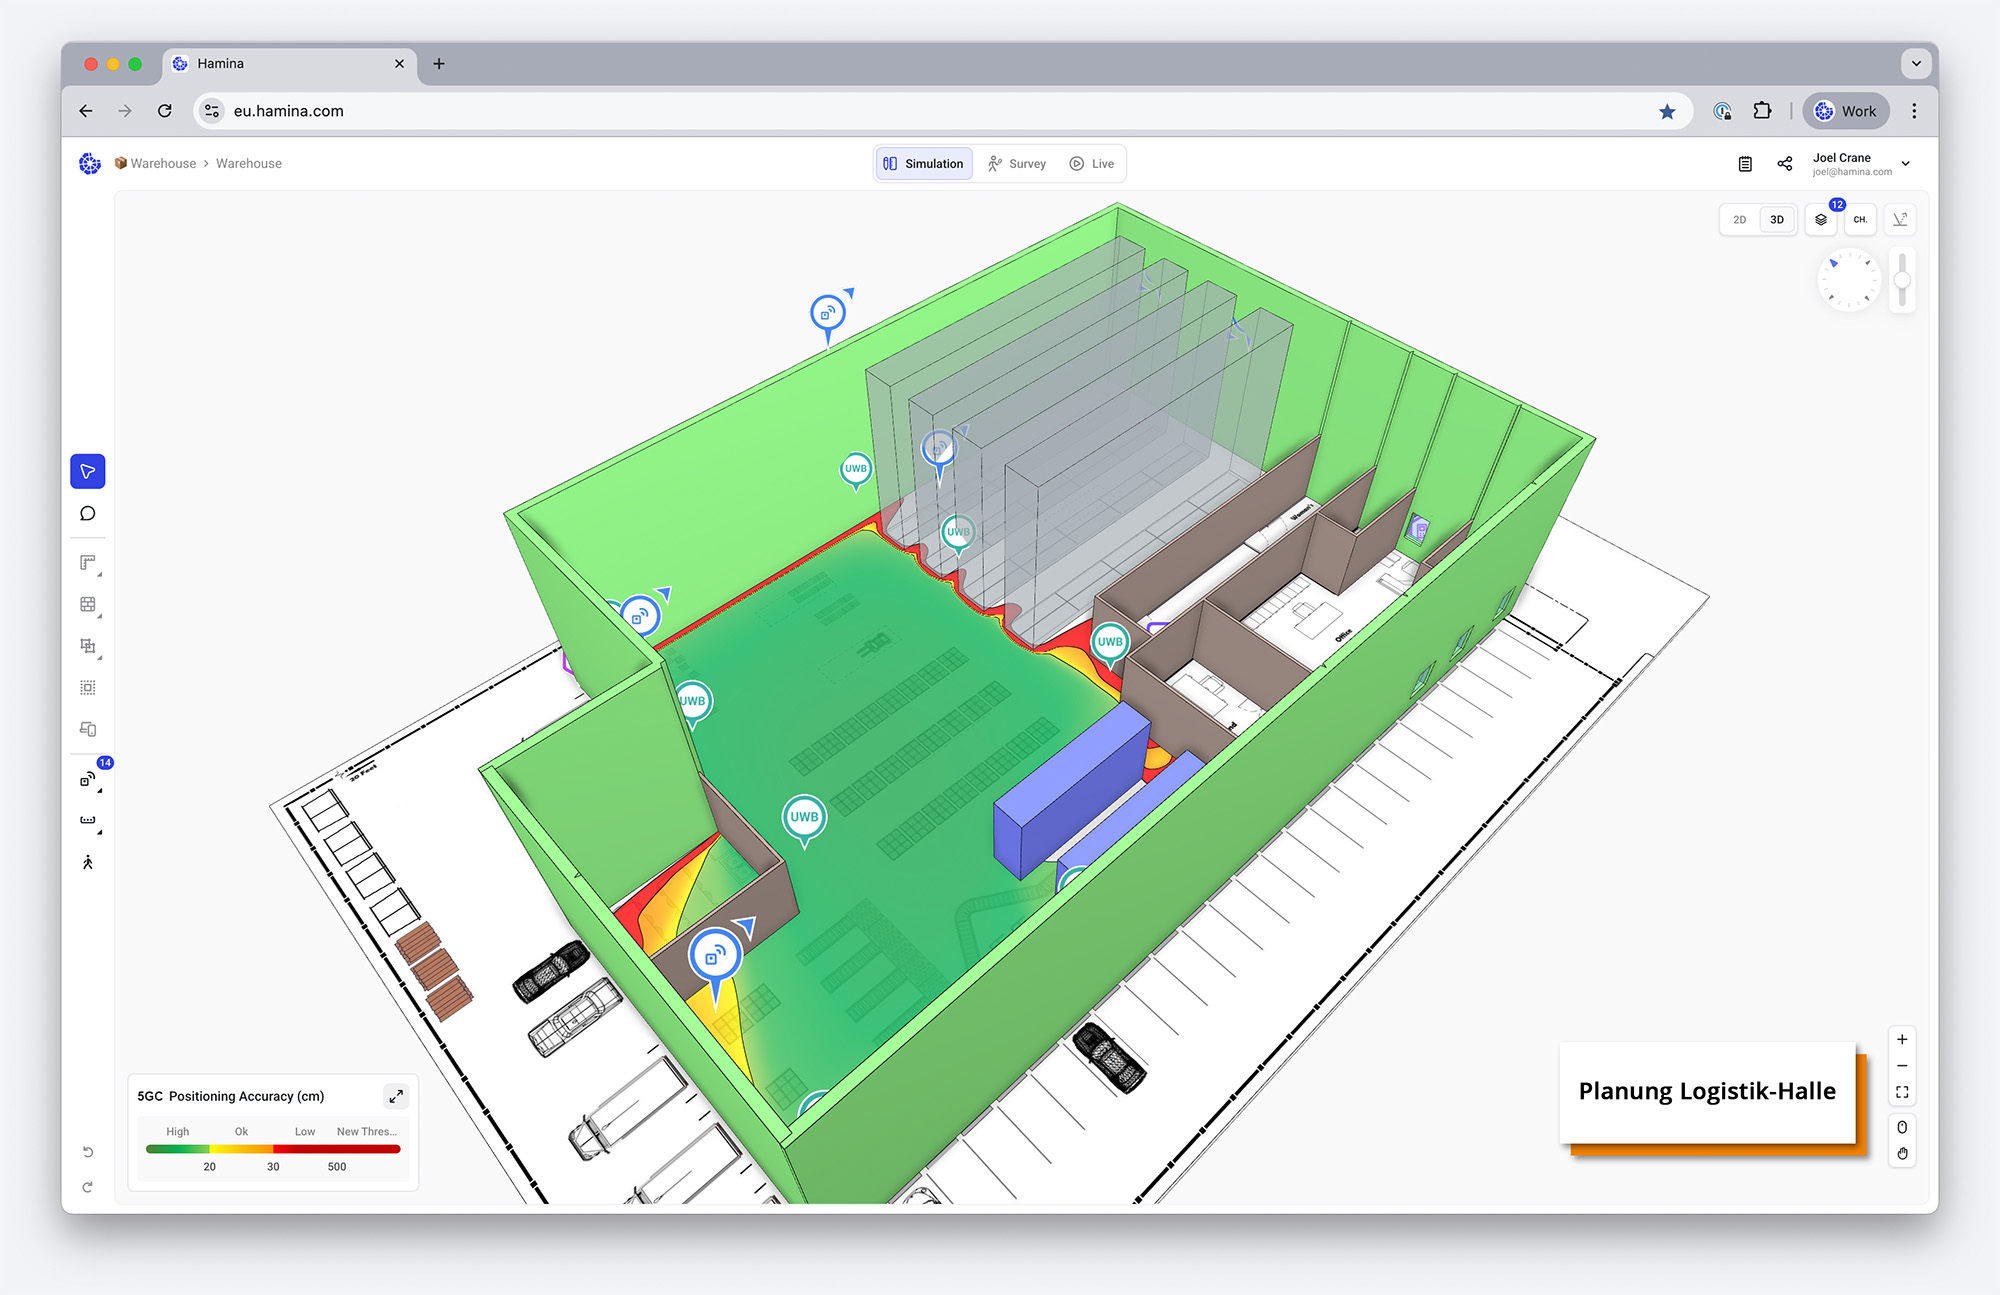Toggle the CH. channel view button

(1860, 220)
